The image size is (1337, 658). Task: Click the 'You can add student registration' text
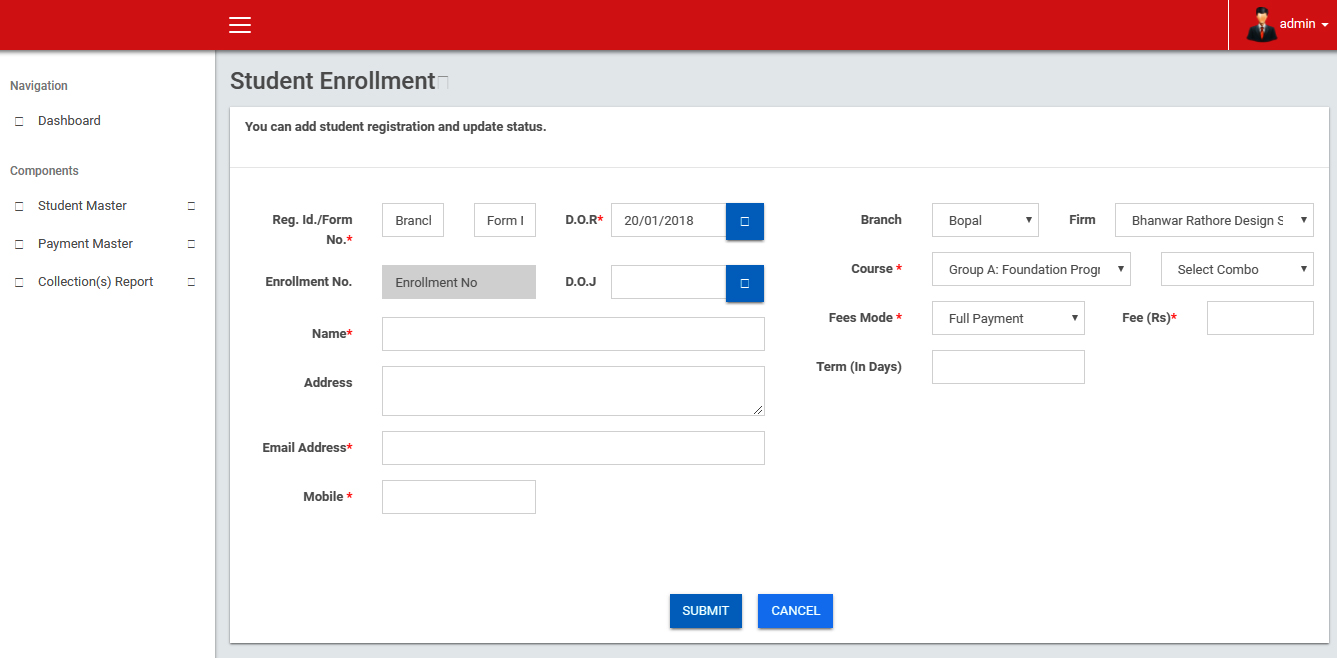pos(395,127)
